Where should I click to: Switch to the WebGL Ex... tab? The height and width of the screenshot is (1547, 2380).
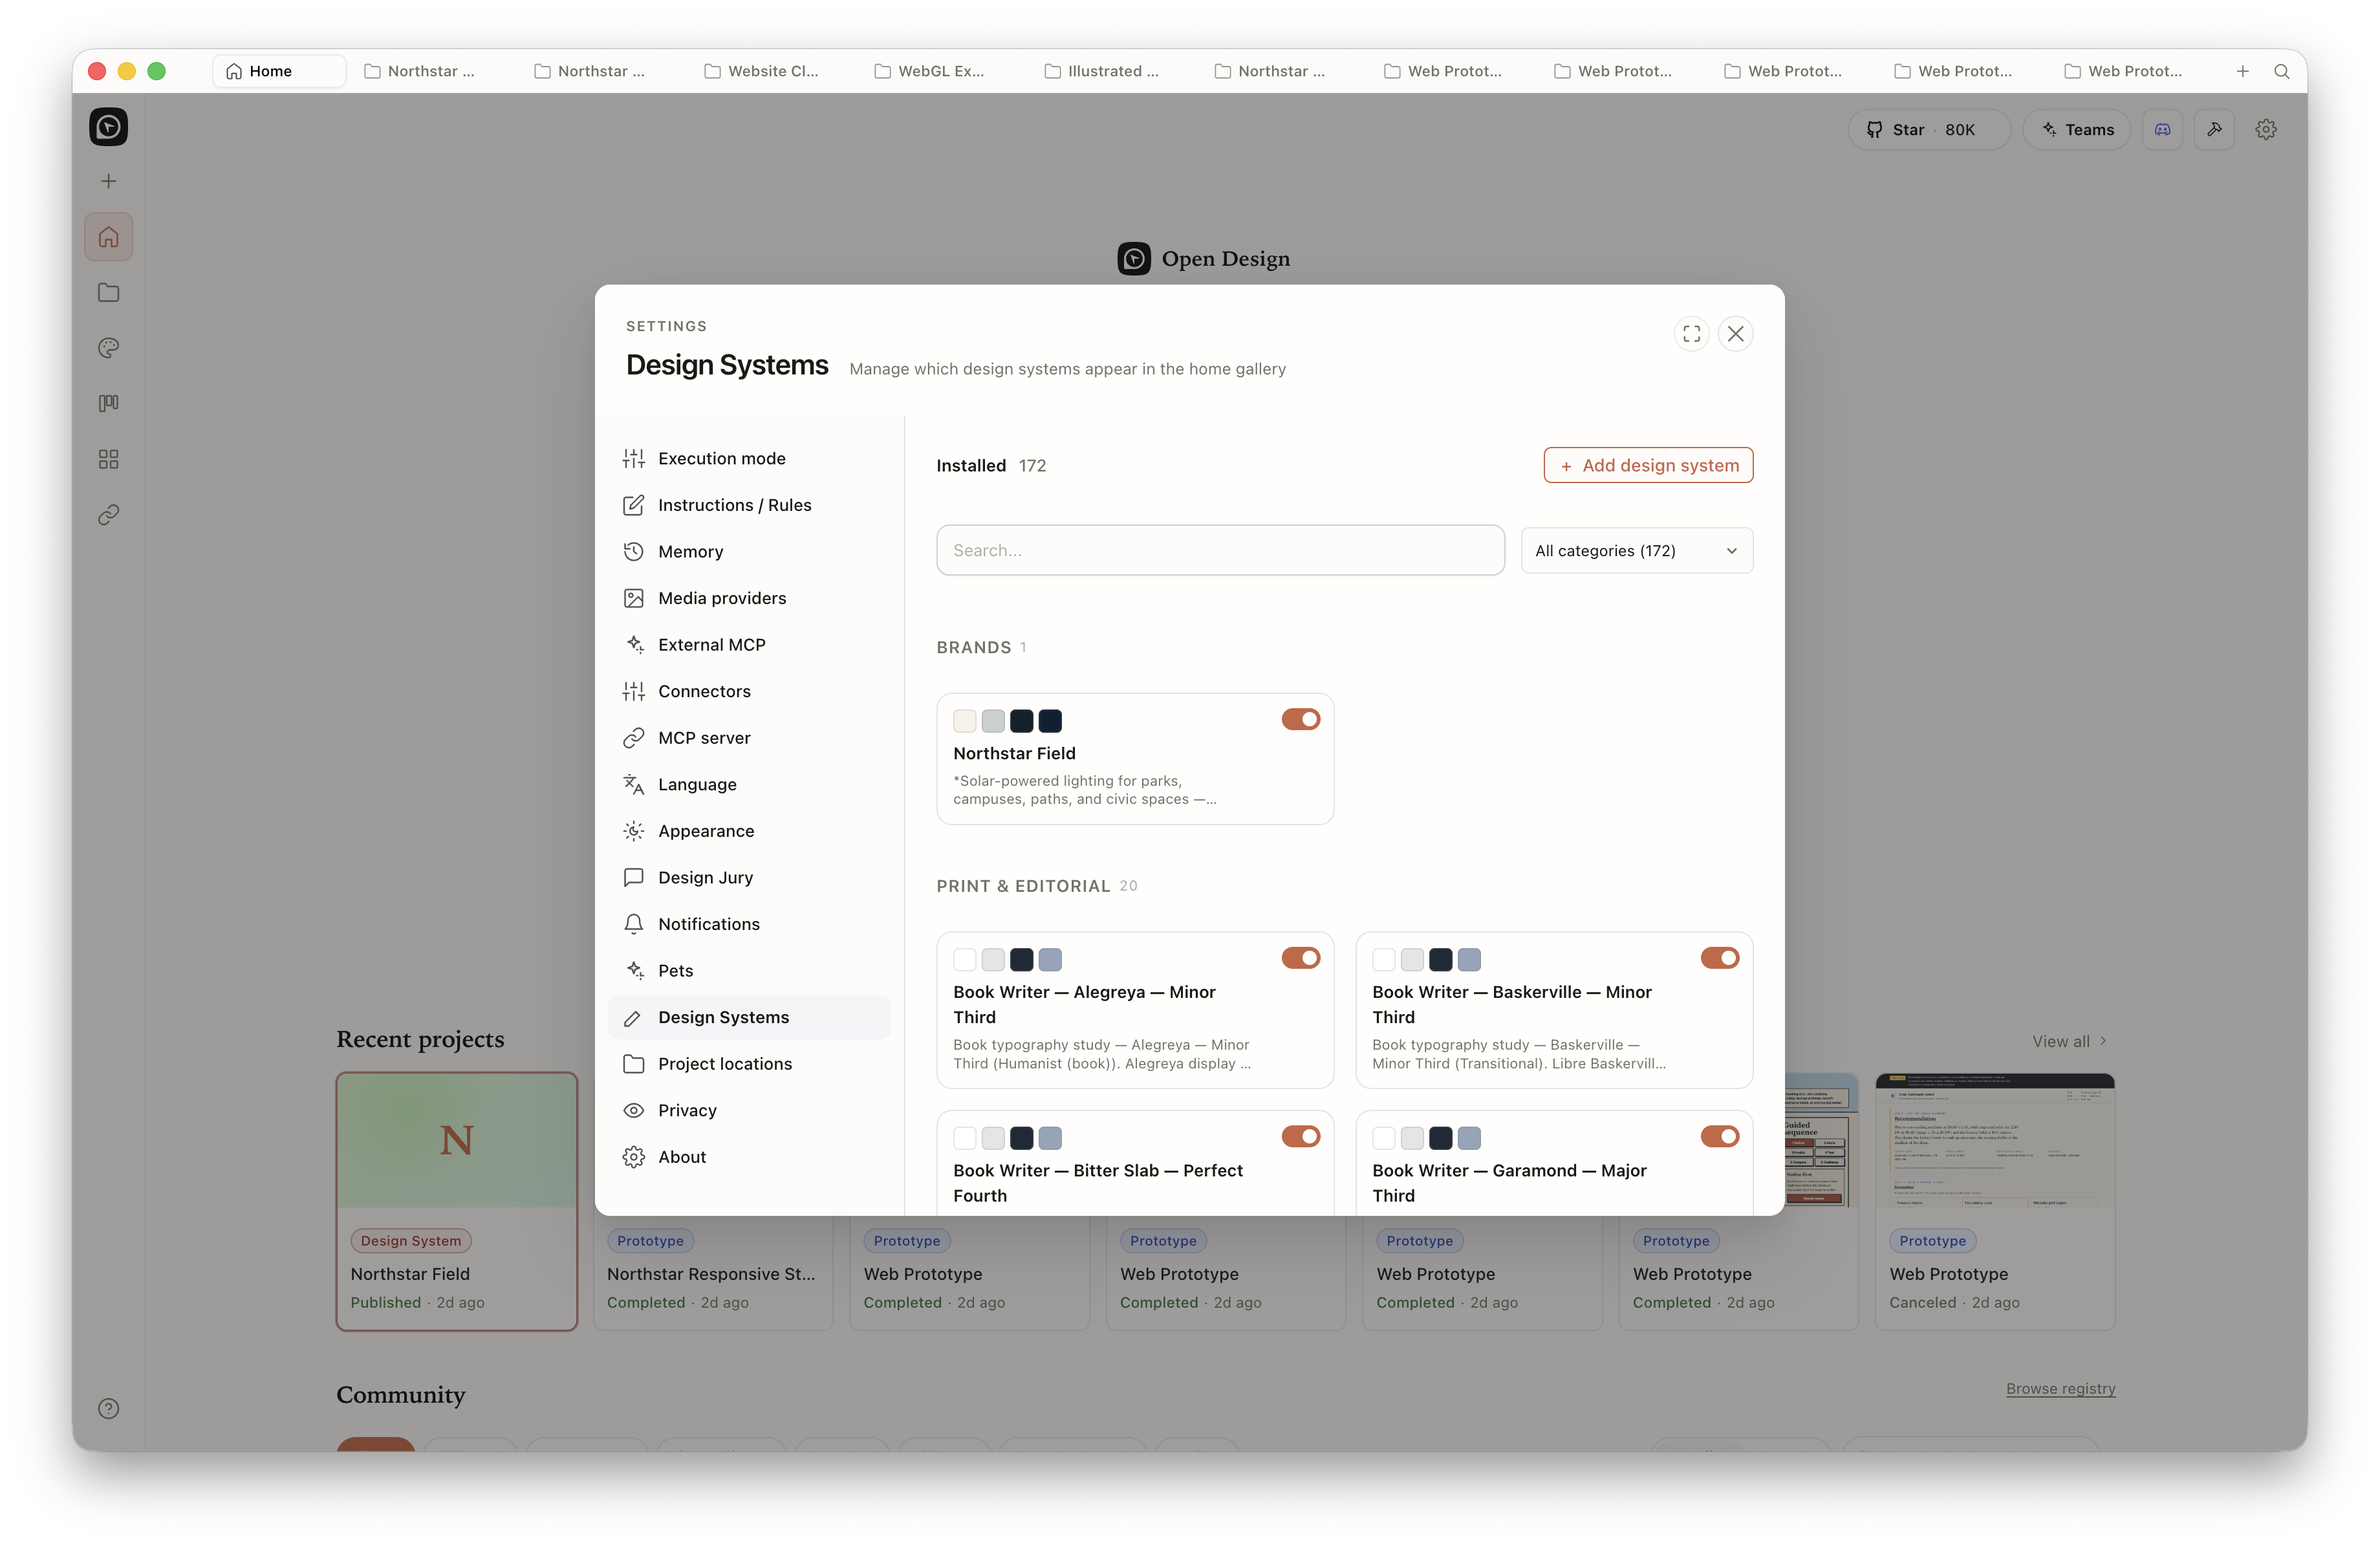(931, 71)
